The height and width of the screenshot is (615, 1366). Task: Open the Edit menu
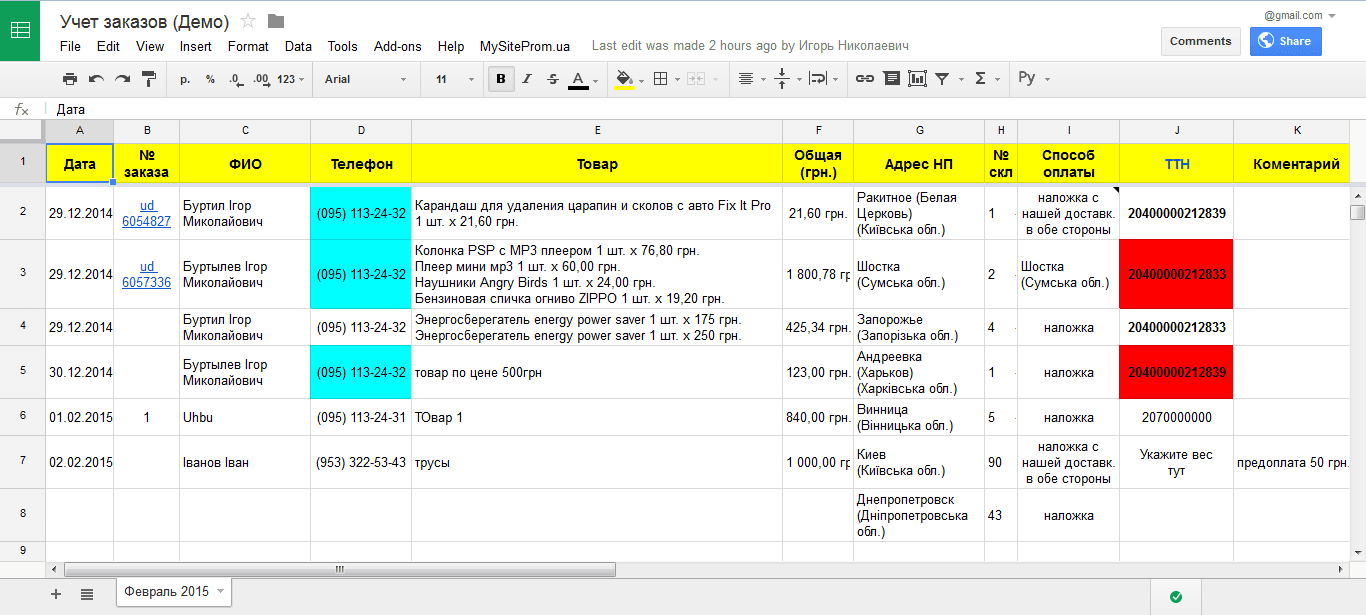coord(108,46)
